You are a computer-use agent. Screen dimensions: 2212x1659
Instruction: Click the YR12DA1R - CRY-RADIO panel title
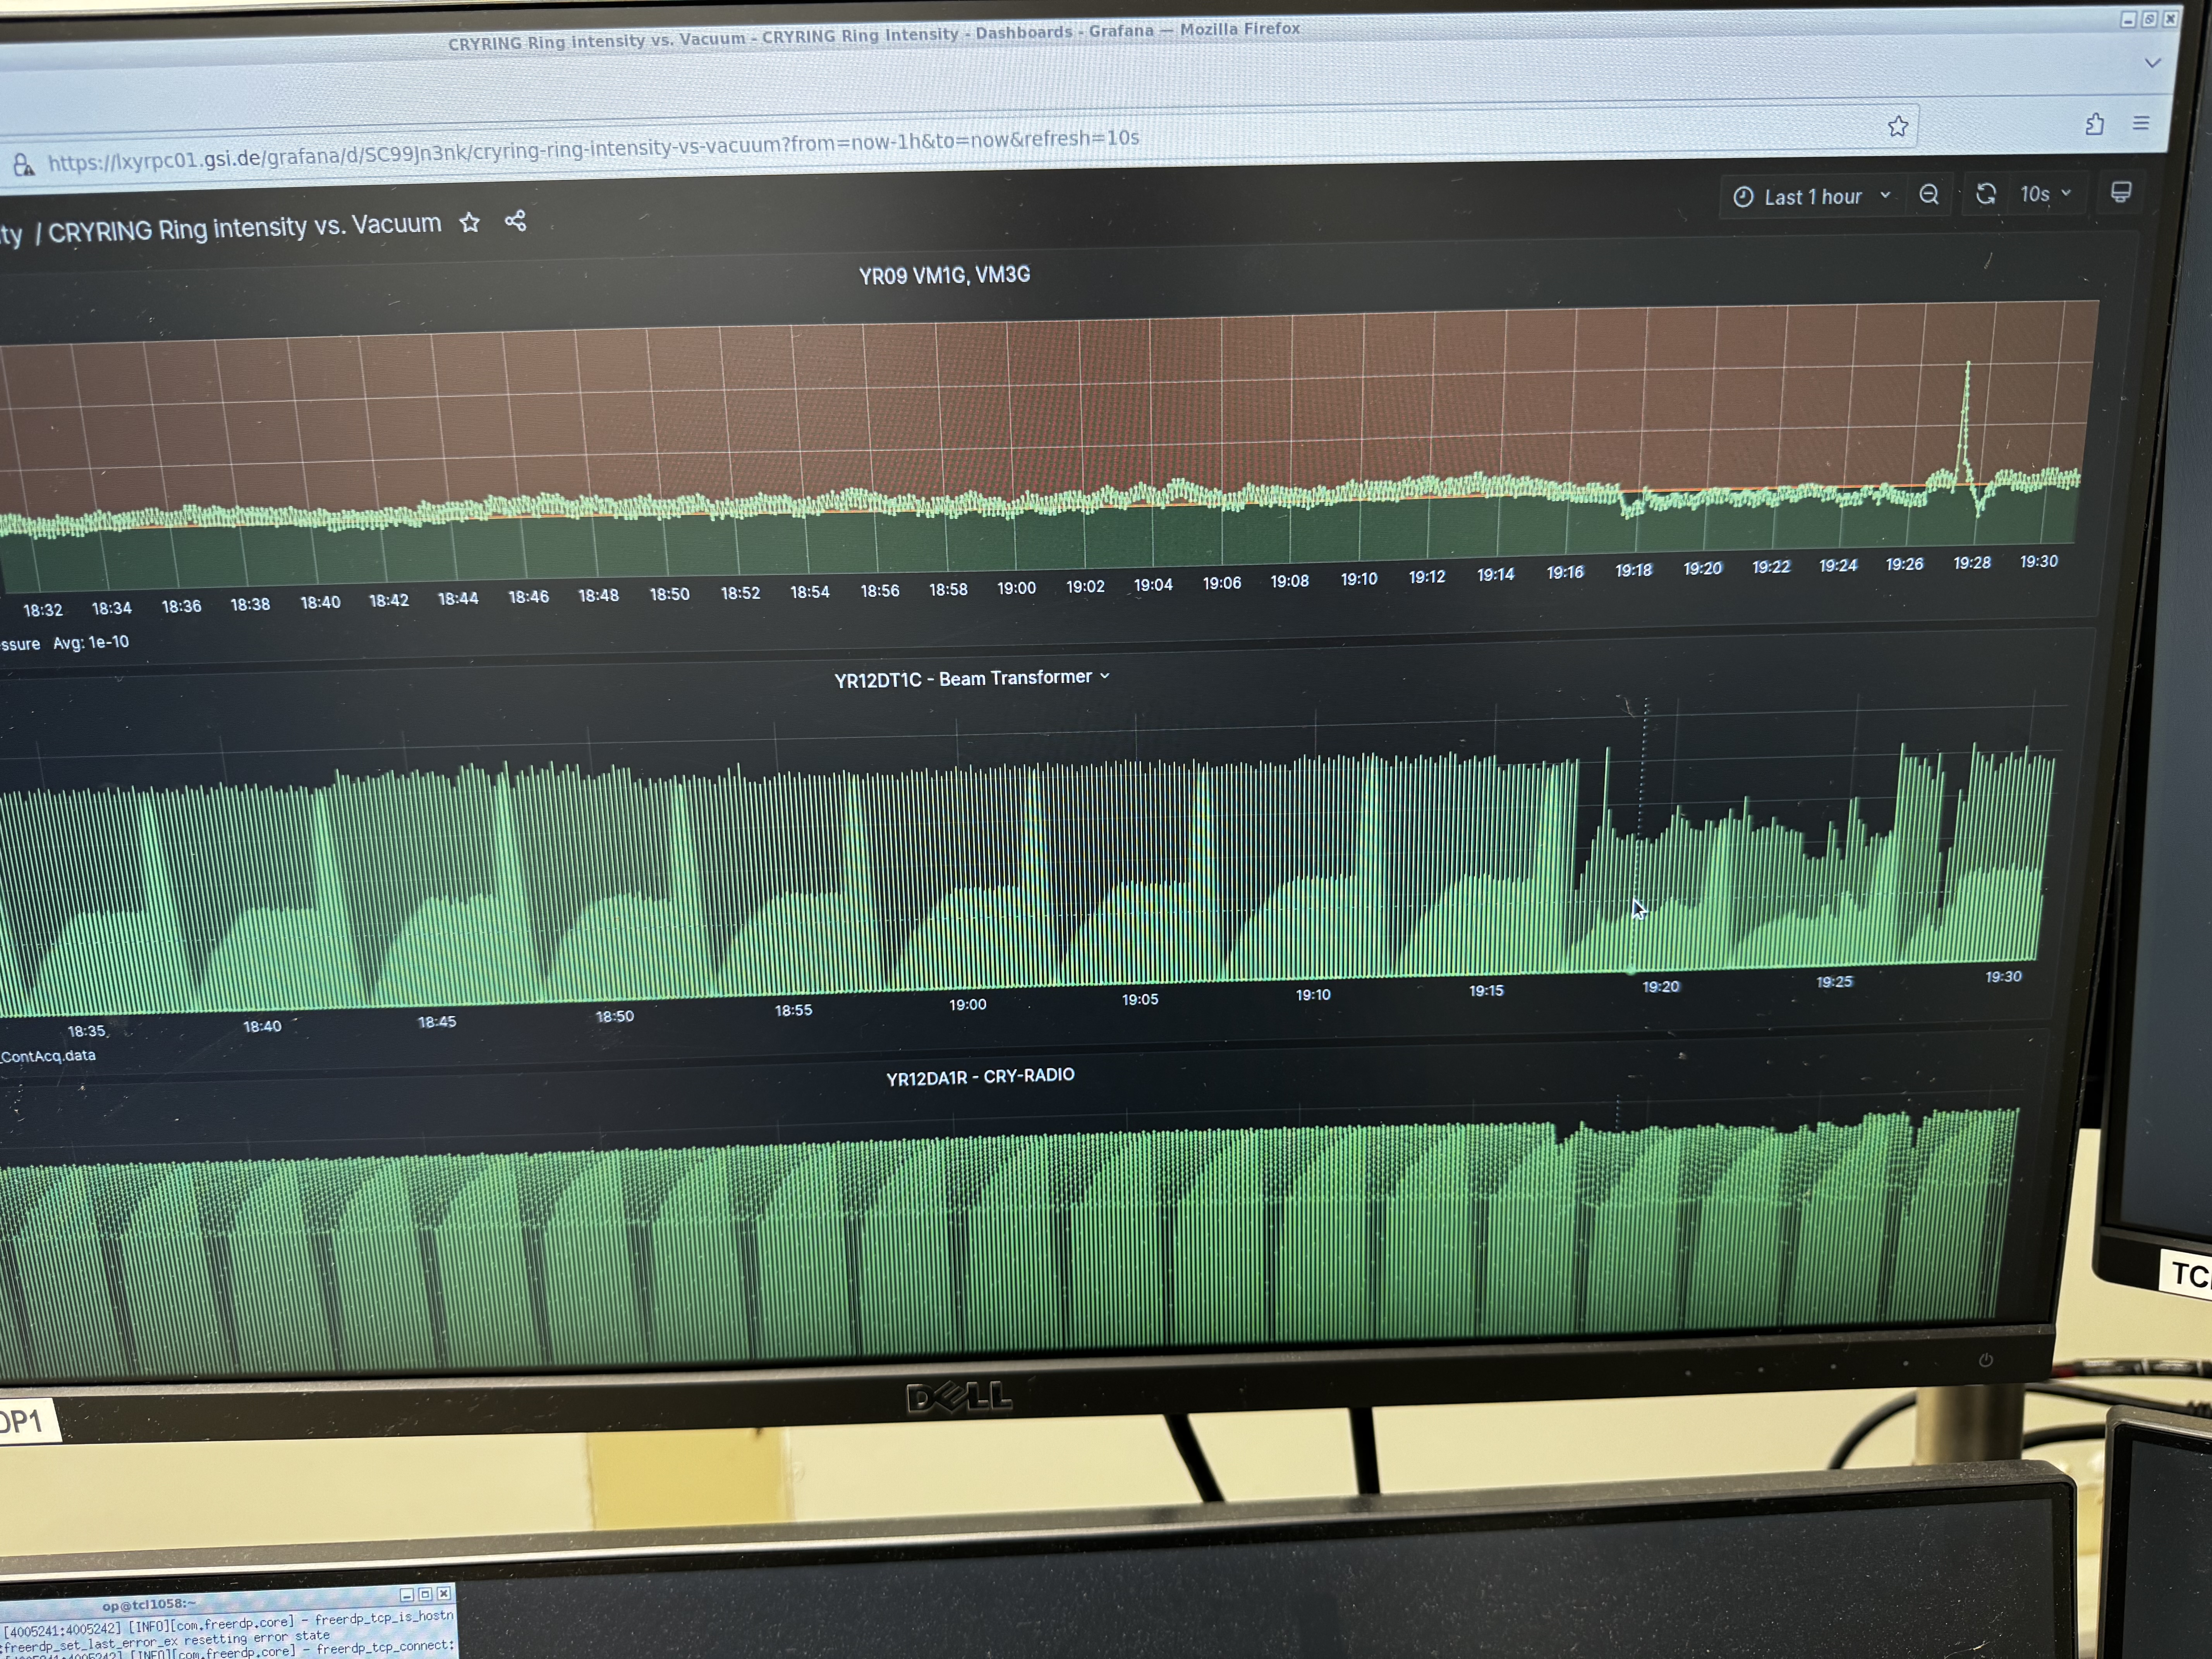980,1077
